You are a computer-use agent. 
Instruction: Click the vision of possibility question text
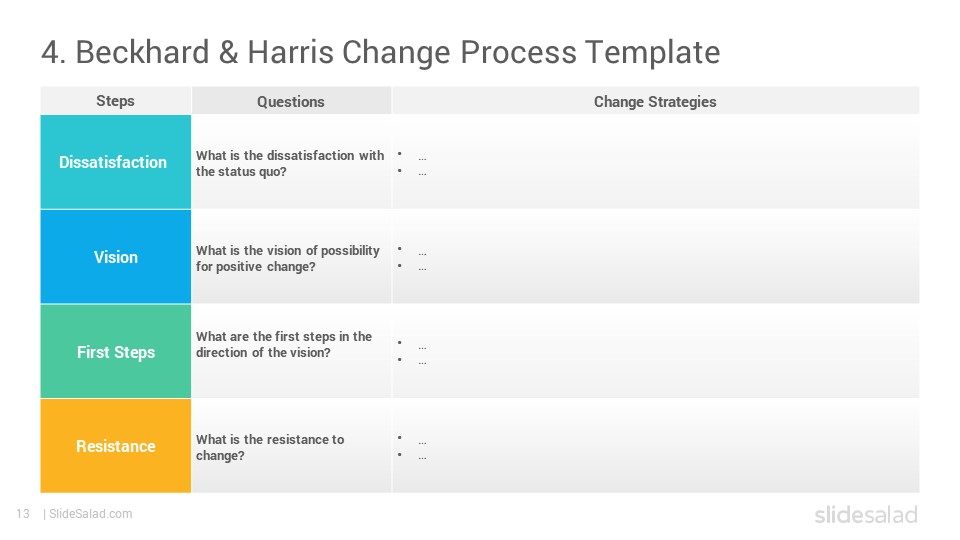tap(288, 258)
